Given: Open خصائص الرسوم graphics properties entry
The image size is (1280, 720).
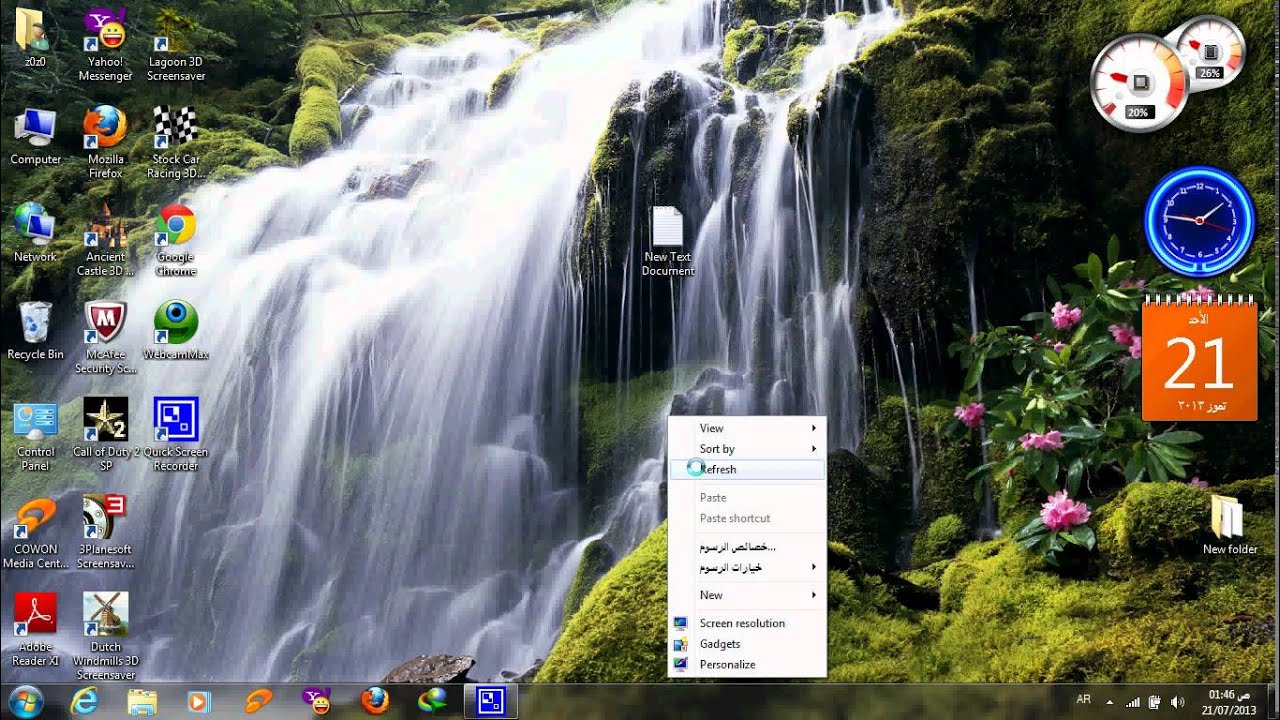Looking at the screenshot, I should click(746, 546).
